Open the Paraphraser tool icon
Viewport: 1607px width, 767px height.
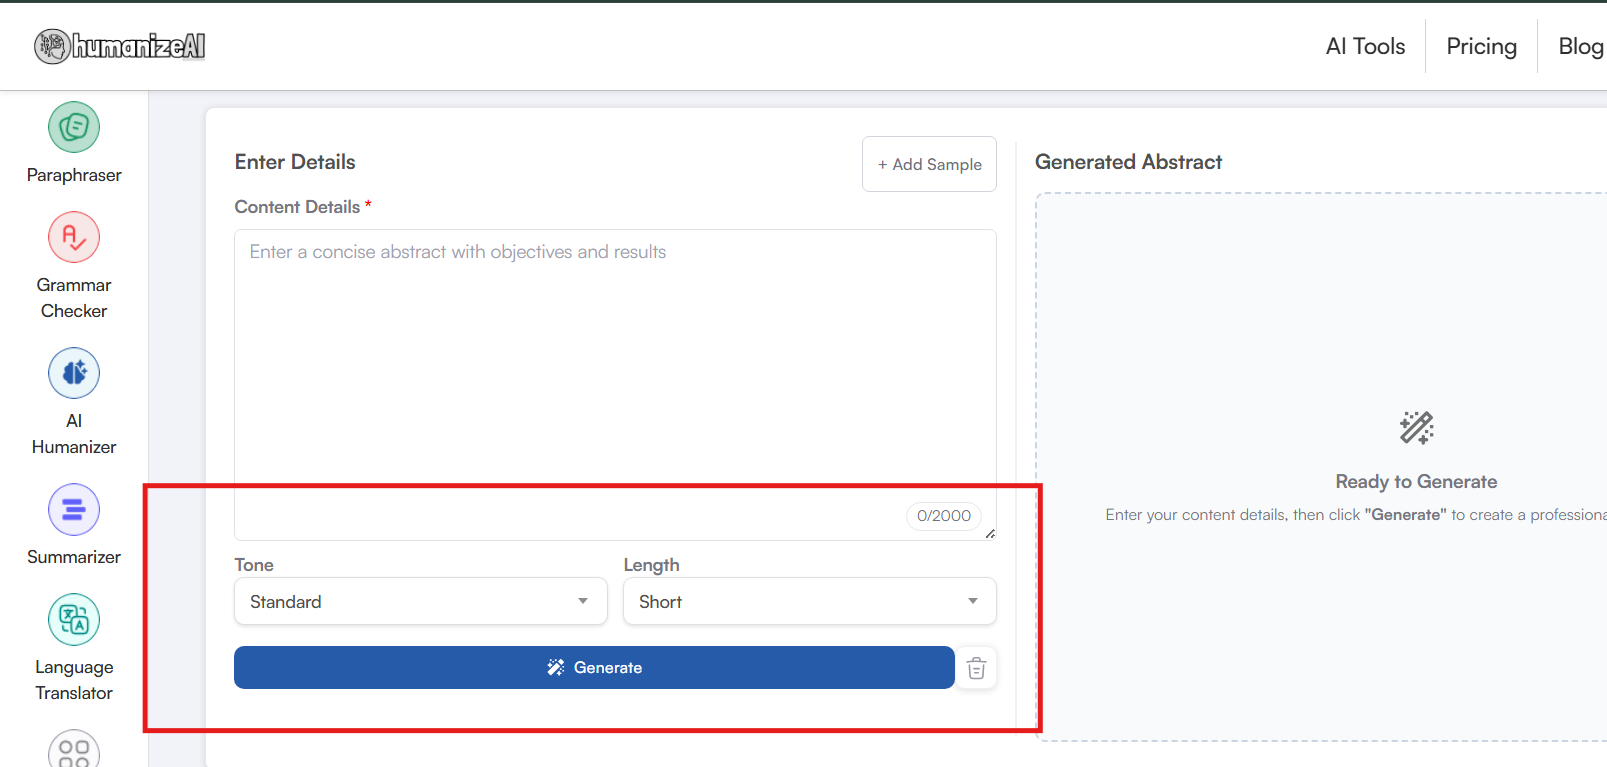74,127
